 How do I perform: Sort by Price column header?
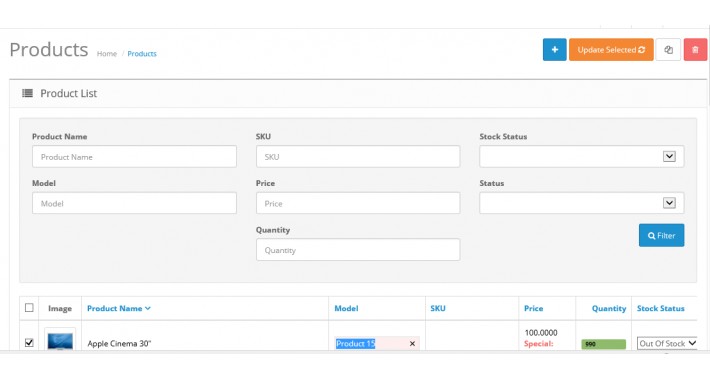533,308
